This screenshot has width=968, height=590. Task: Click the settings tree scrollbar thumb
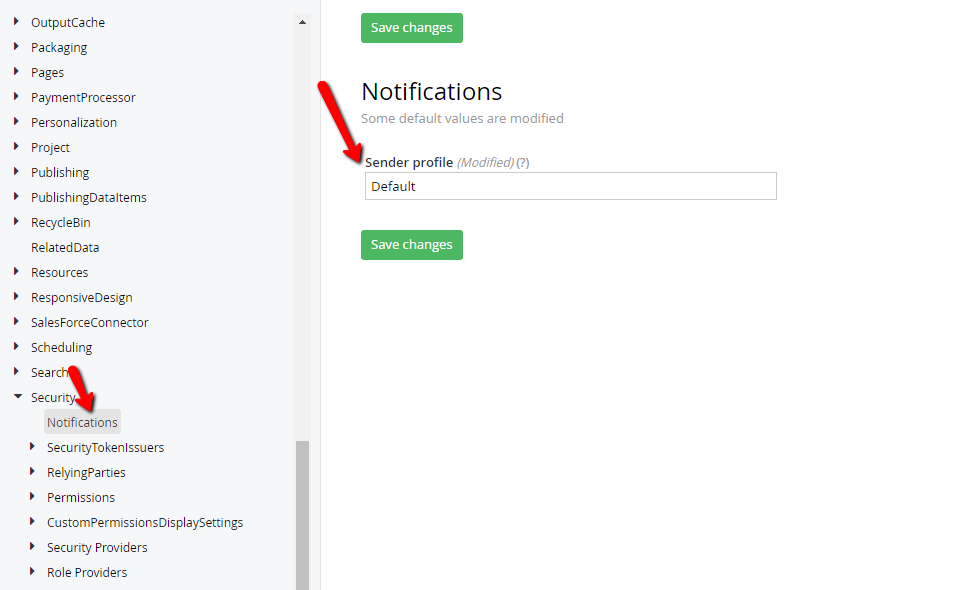[302, 515]
